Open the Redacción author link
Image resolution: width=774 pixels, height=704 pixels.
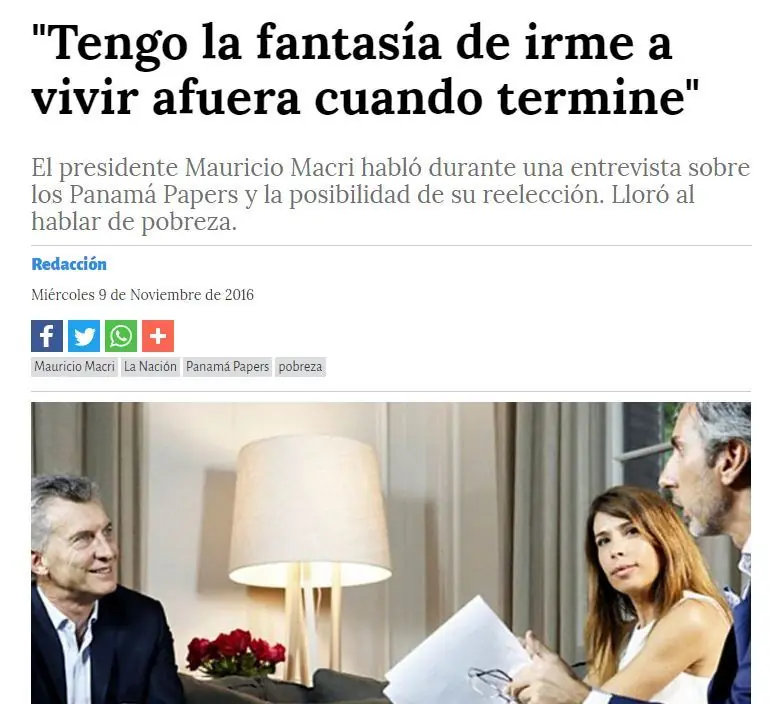tap(69, 264)
